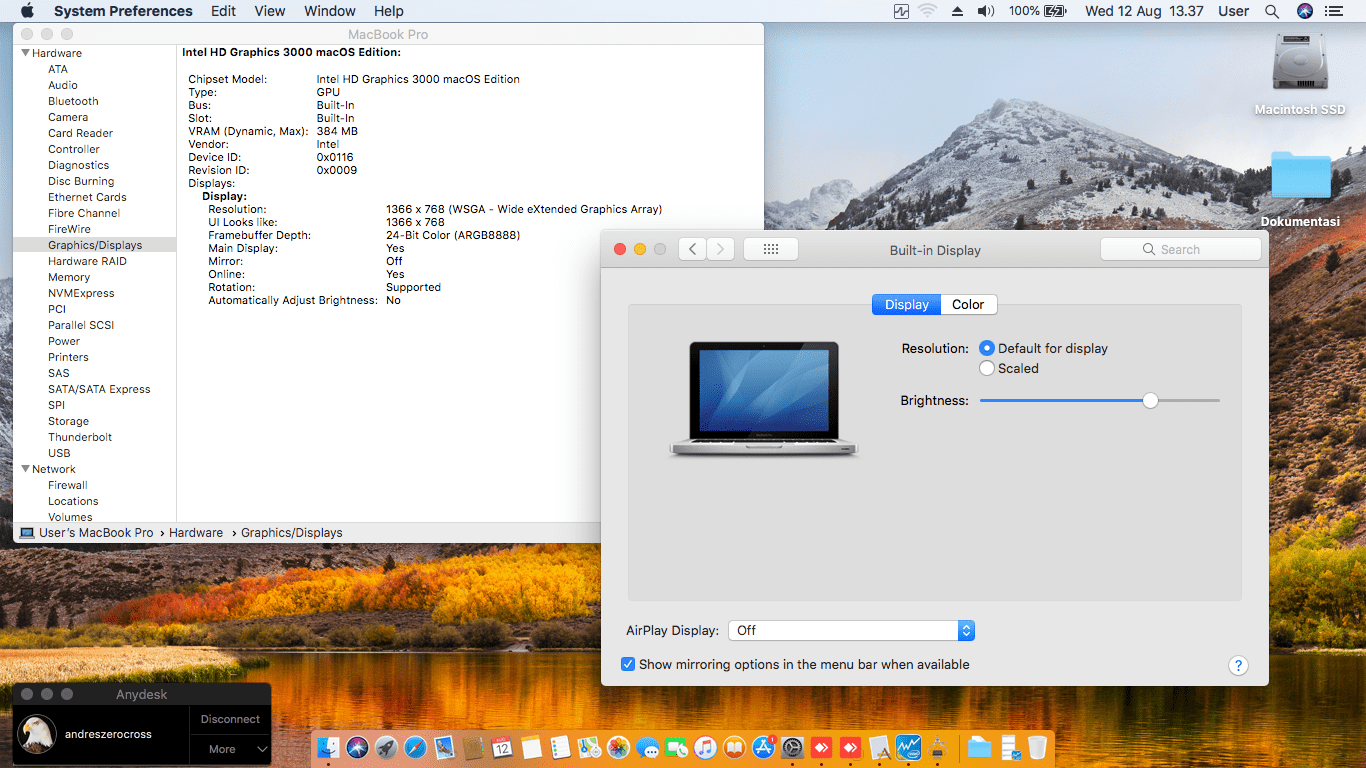Open Photos app from the dock
This screenshot has width=1366, height=768.
(x=618, y=747)
